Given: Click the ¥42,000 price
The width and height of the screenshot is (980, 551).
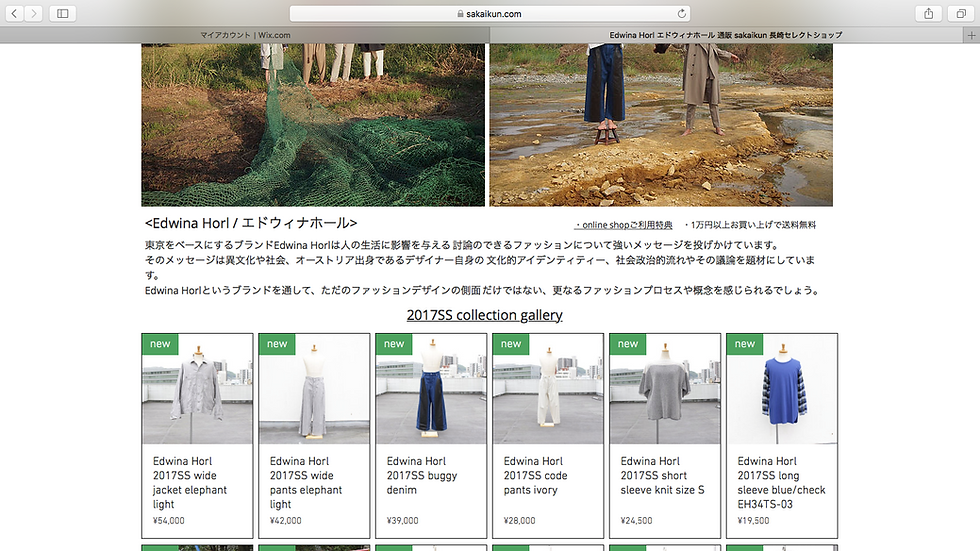Looking at the screenshot, I should [x=286, y=520].
